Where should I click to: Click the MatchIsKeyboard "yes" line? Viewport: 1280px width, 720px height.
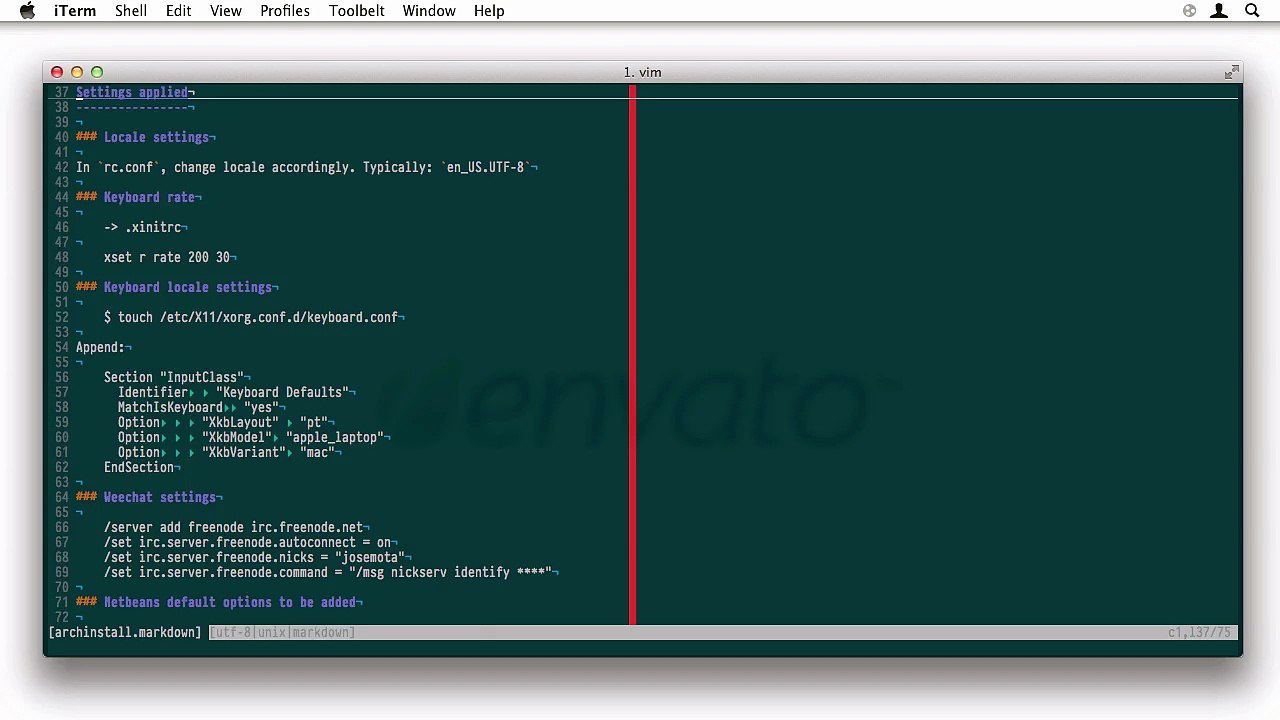pyautogui.click(x=198, y=407)
